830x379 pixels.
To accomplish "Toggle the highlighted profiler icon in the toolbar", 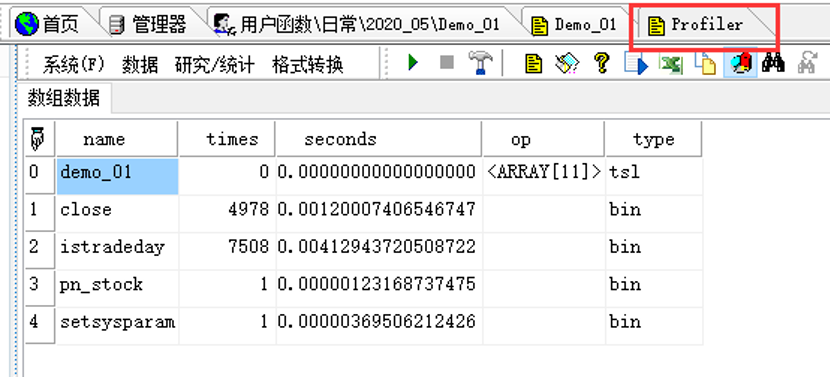I will pos(741,63).
